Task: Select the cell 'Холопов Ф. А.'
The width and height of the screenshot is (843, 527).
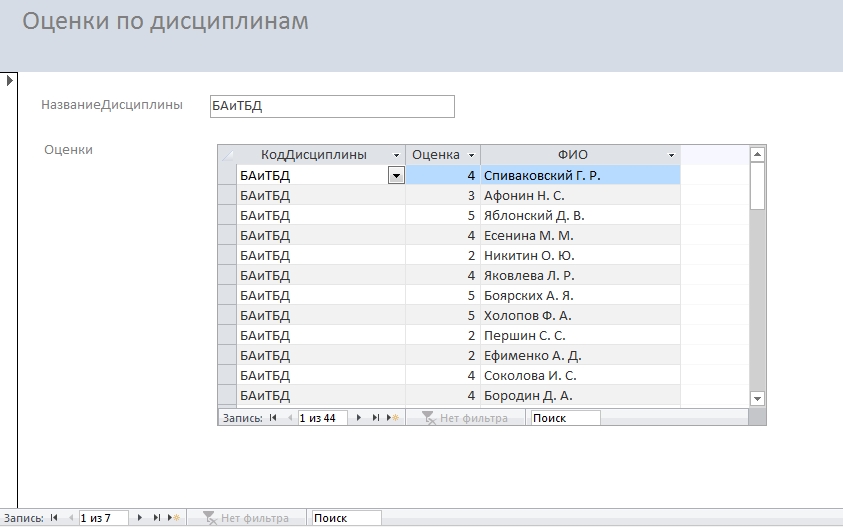Action: (581, 315)
